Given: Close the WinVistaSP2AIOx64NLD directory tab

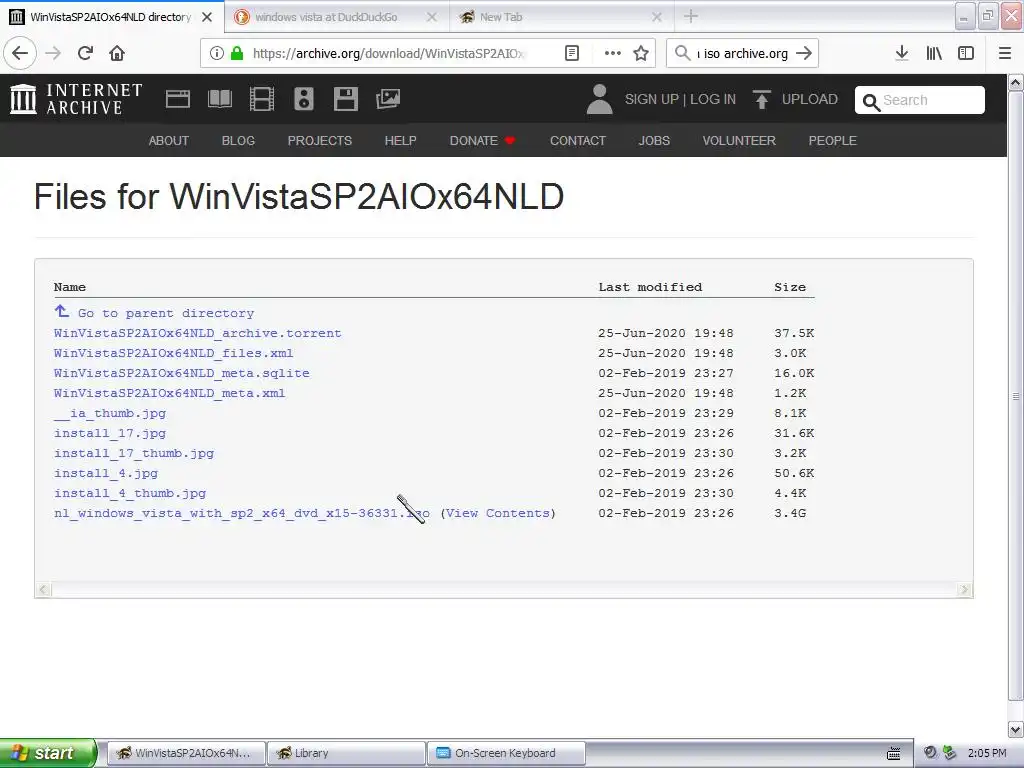Looking at the screenshot, I should click(x=207, y=17).
